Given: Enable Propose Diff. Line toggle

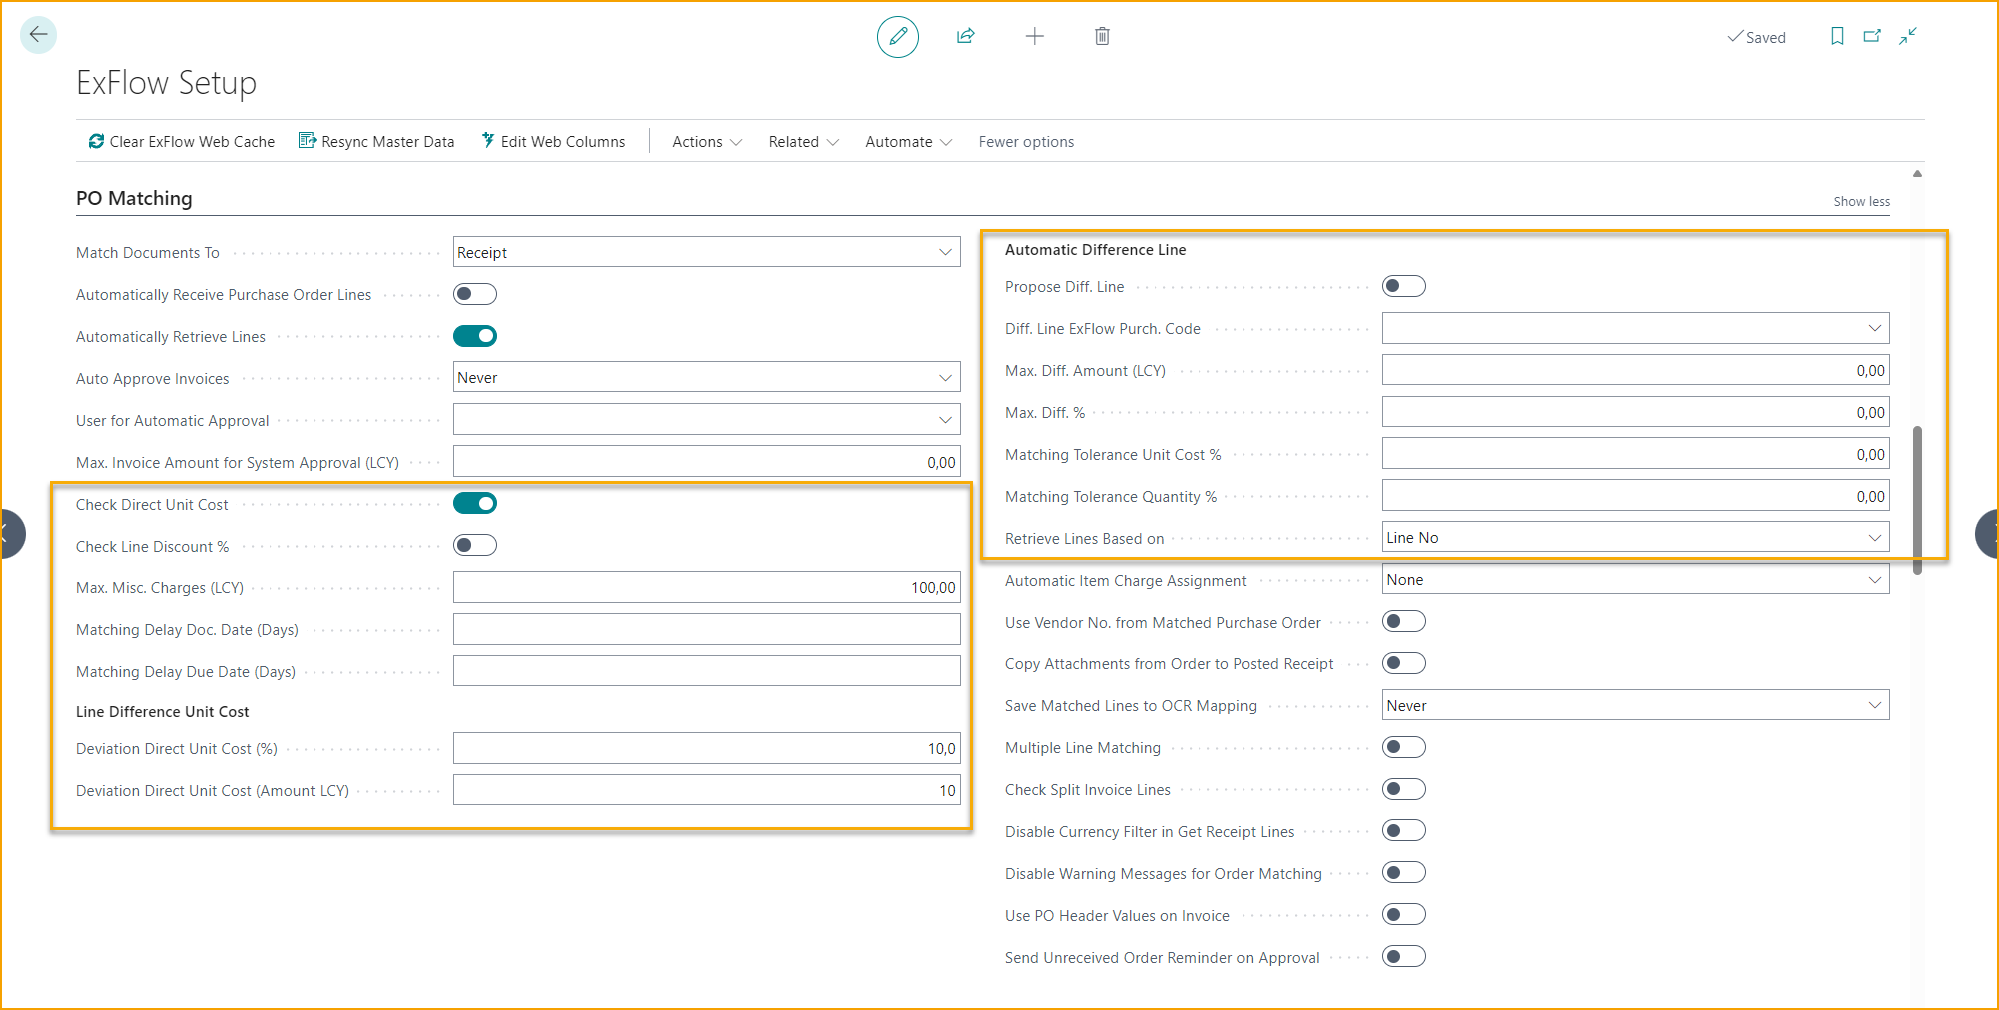Looking at the screenshot, I should 1404,286.
